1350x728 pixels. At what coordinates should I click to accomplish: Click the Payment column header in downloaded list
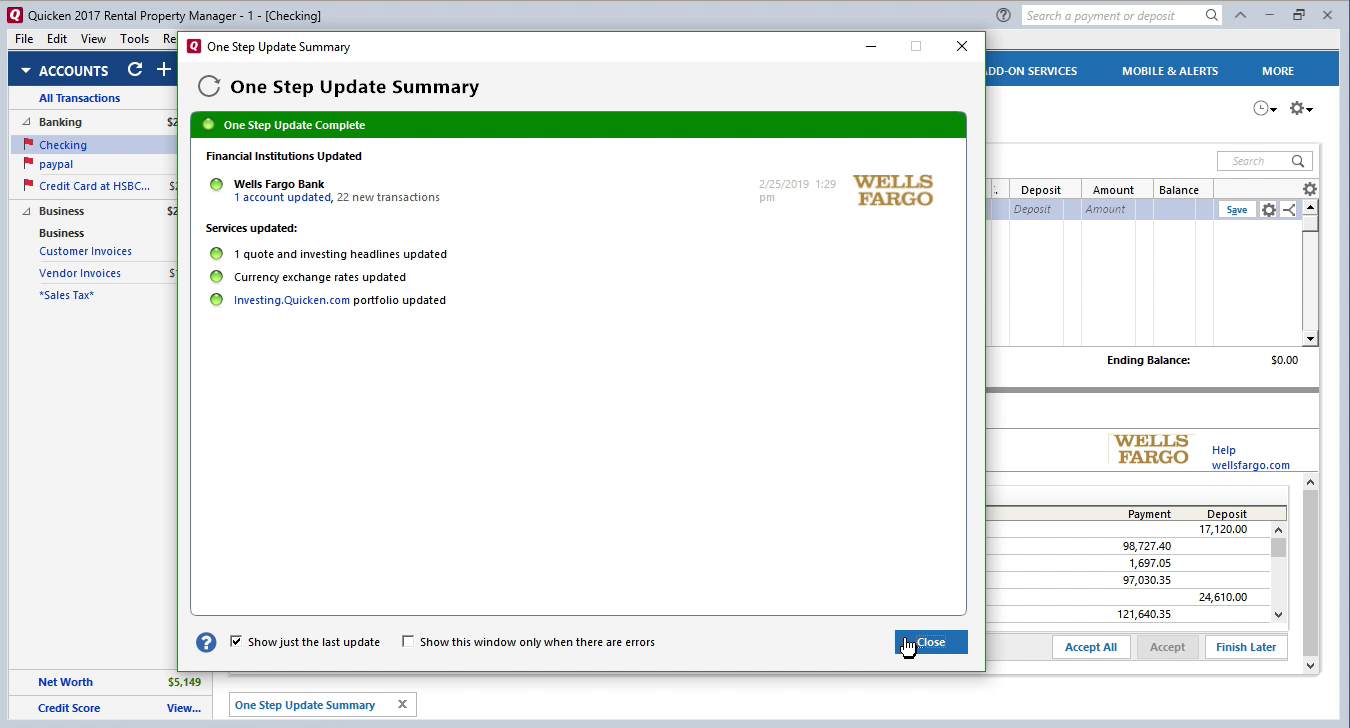click(1149, 514)
